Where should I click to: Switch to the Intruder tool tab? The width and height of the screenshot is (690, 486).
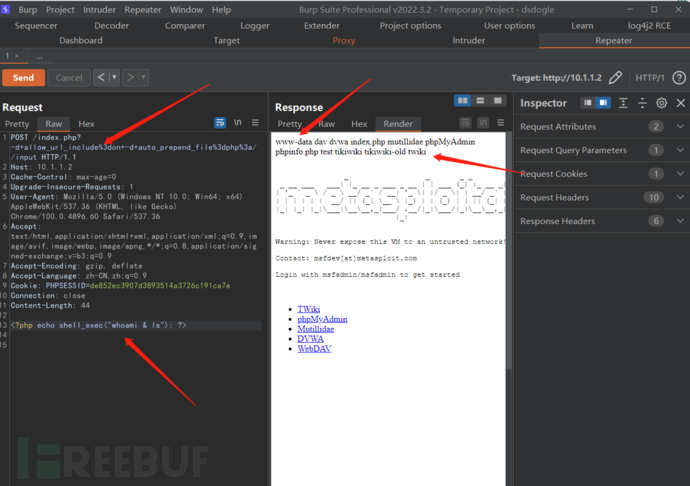coord(469,40)
